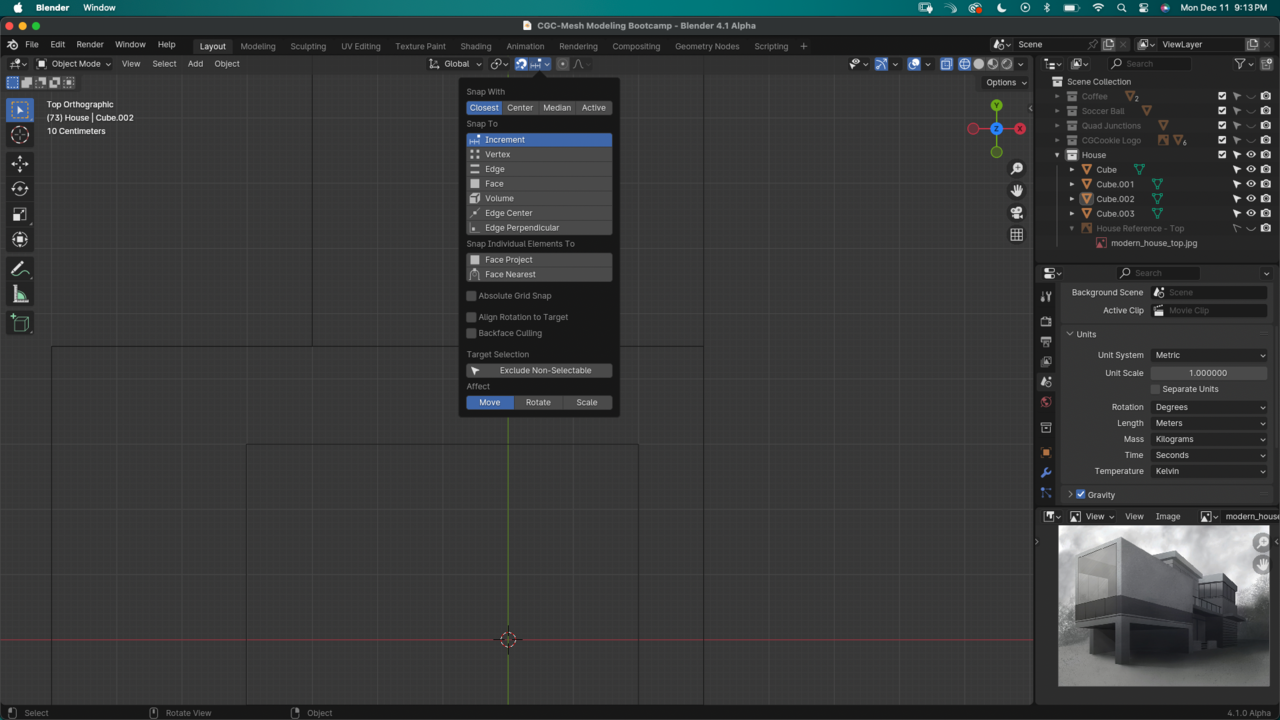
Task: Open the Unit System dropdown
Action: point(1209,355)
